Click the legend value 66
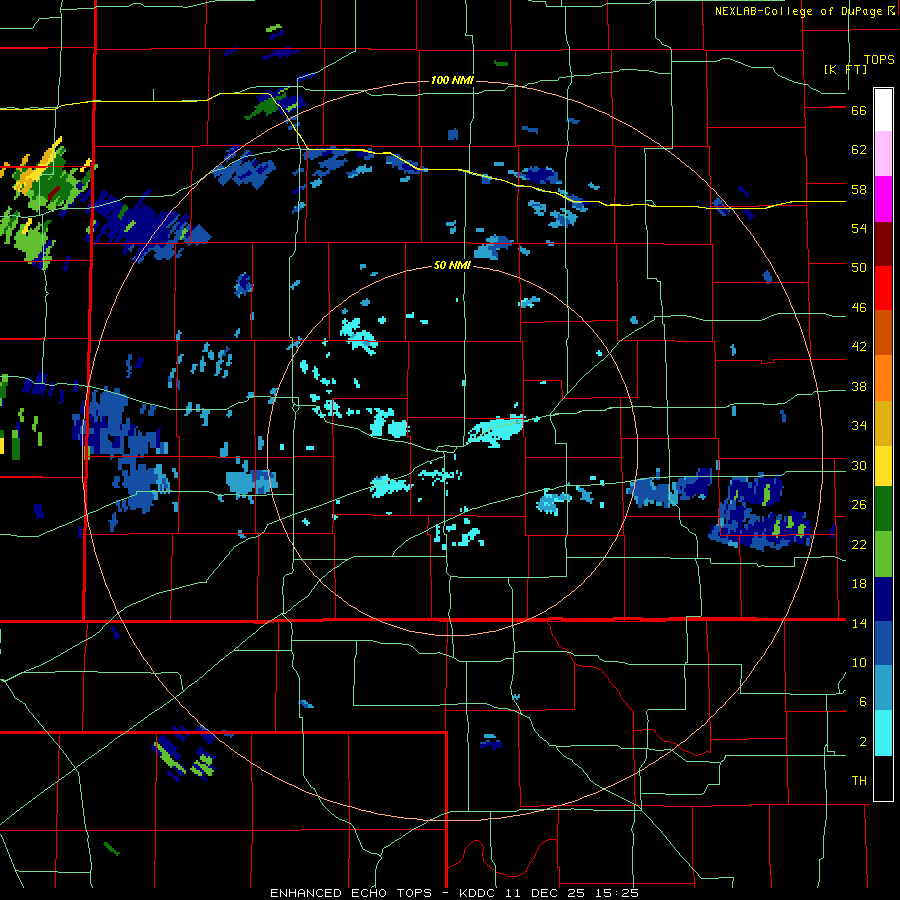The width and height of the screenshot is (900, 900). (x=859, y=110)
